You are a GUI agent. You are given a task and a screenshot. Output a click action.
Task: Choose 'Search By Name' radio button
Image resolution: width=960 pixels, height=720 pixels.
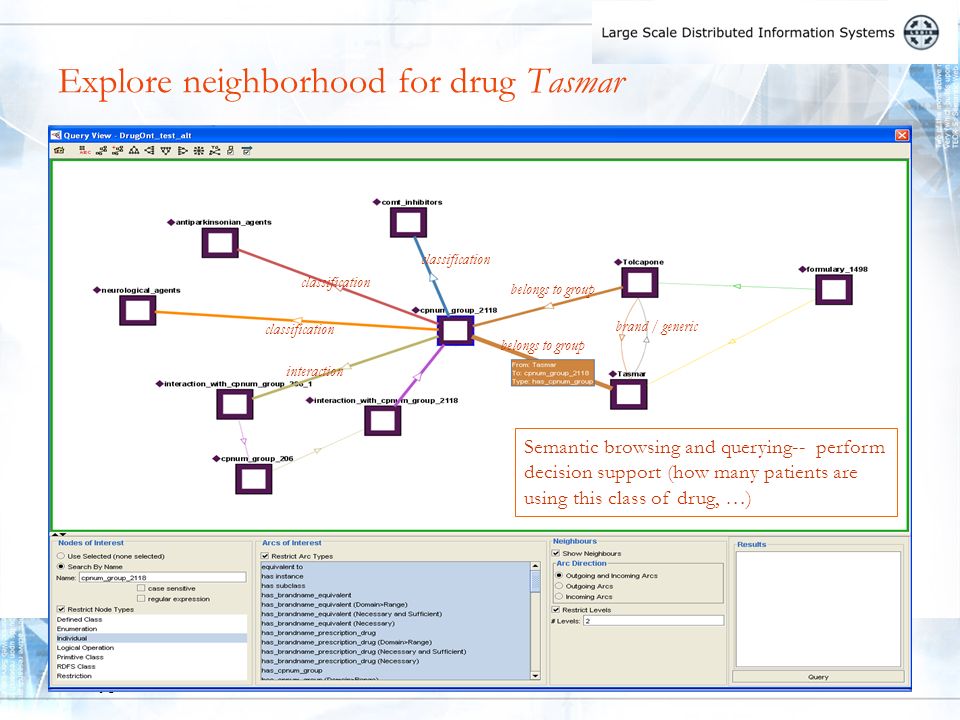click(x=61, y=566)
